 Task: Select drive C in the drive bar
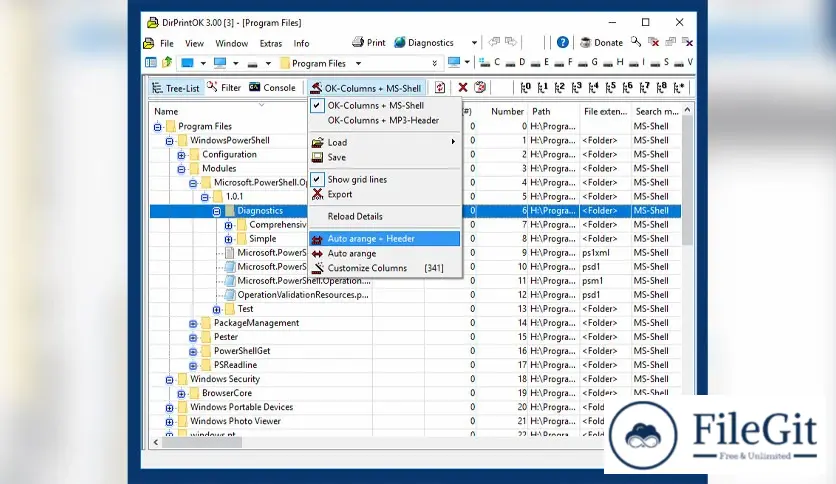pyautogui.click(x=489, y=62)
